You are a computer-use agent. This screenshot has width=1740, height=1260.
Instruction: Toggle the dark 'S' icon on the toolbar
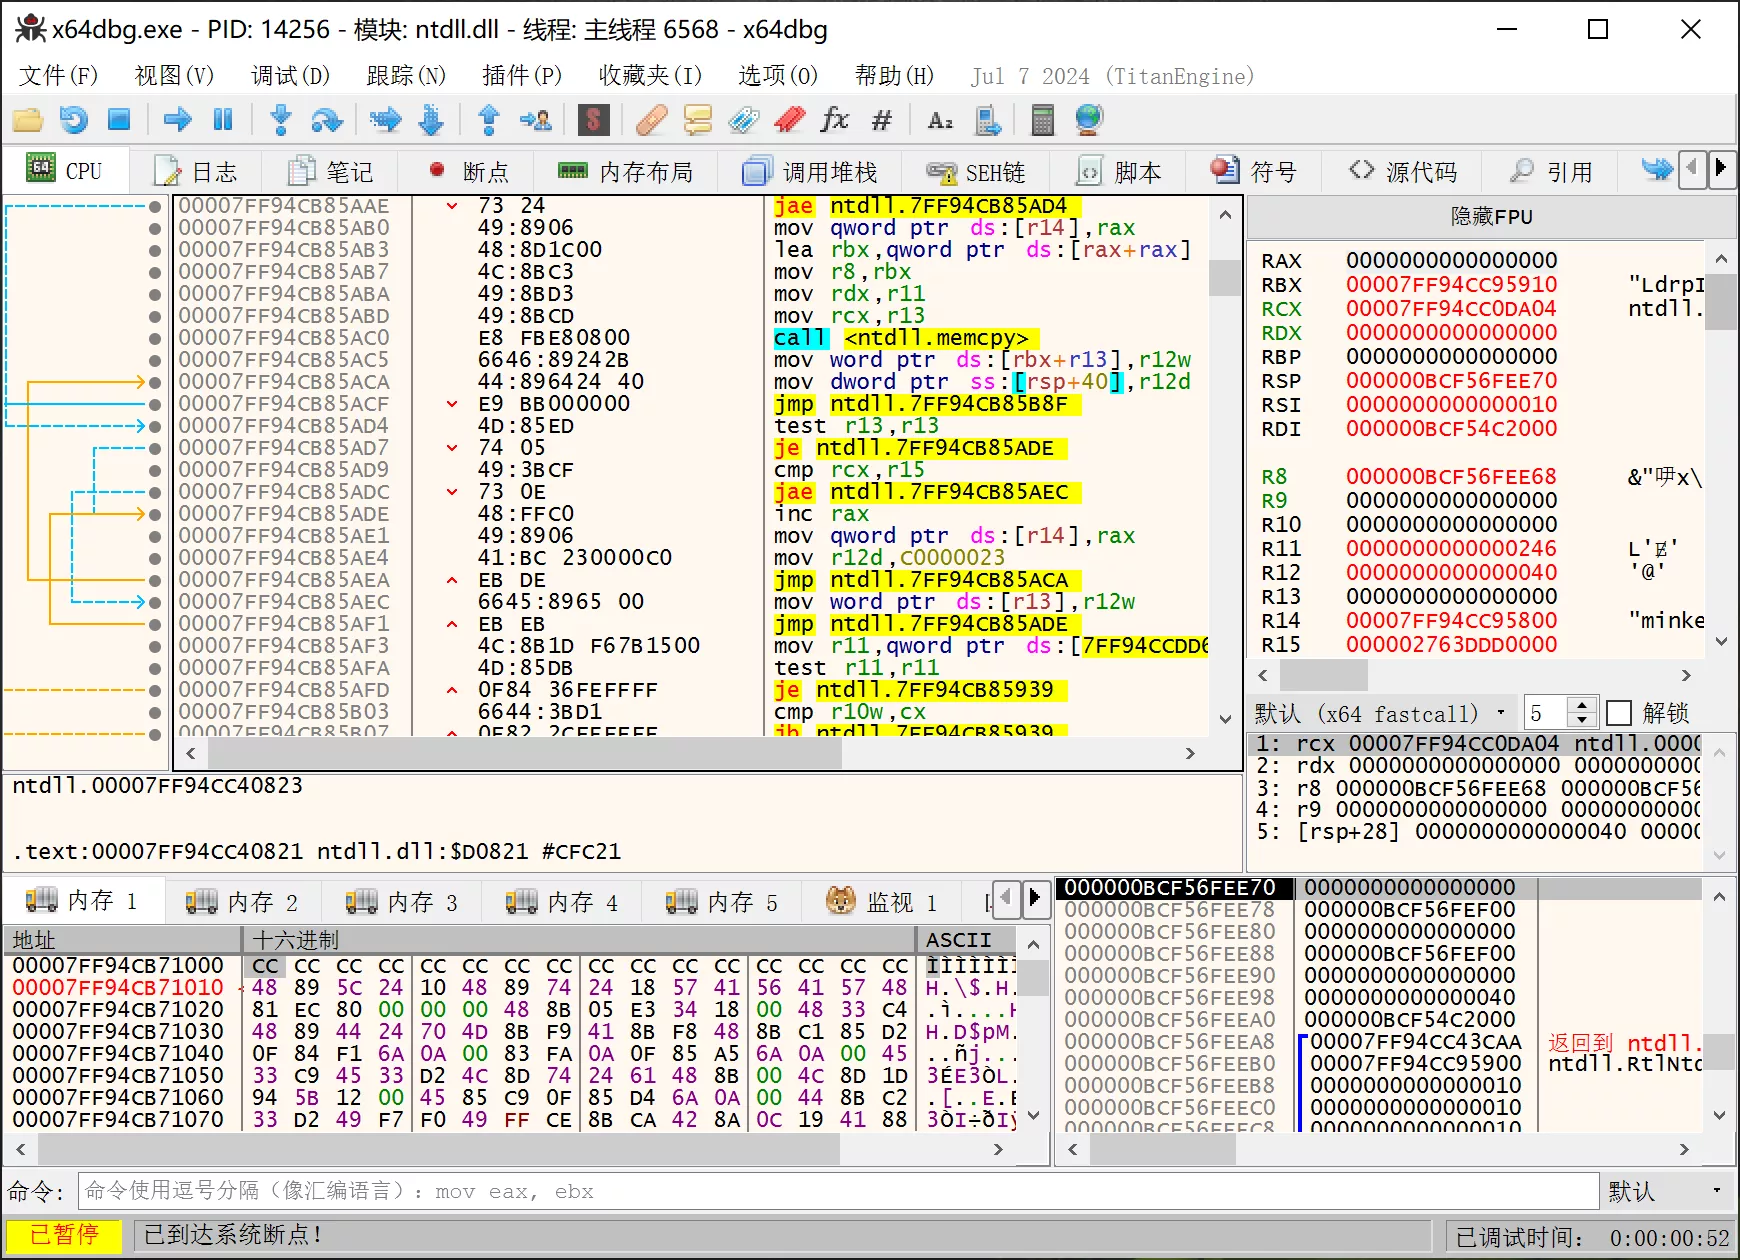point(593,120)
